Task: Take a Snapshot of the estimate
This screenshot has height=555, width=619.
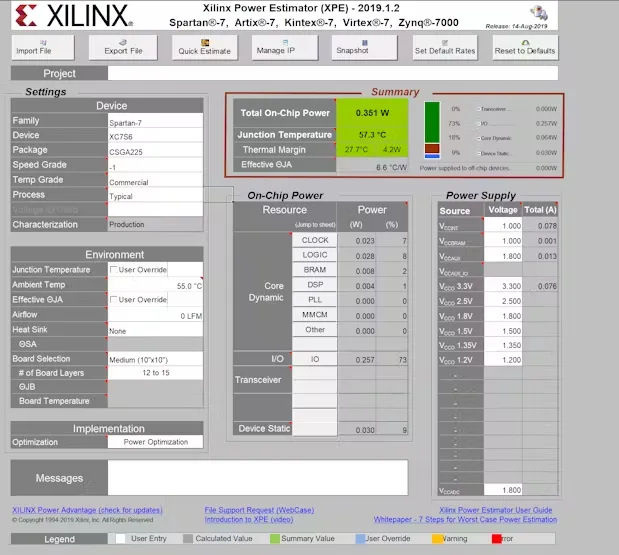Action: pos(364,47)
